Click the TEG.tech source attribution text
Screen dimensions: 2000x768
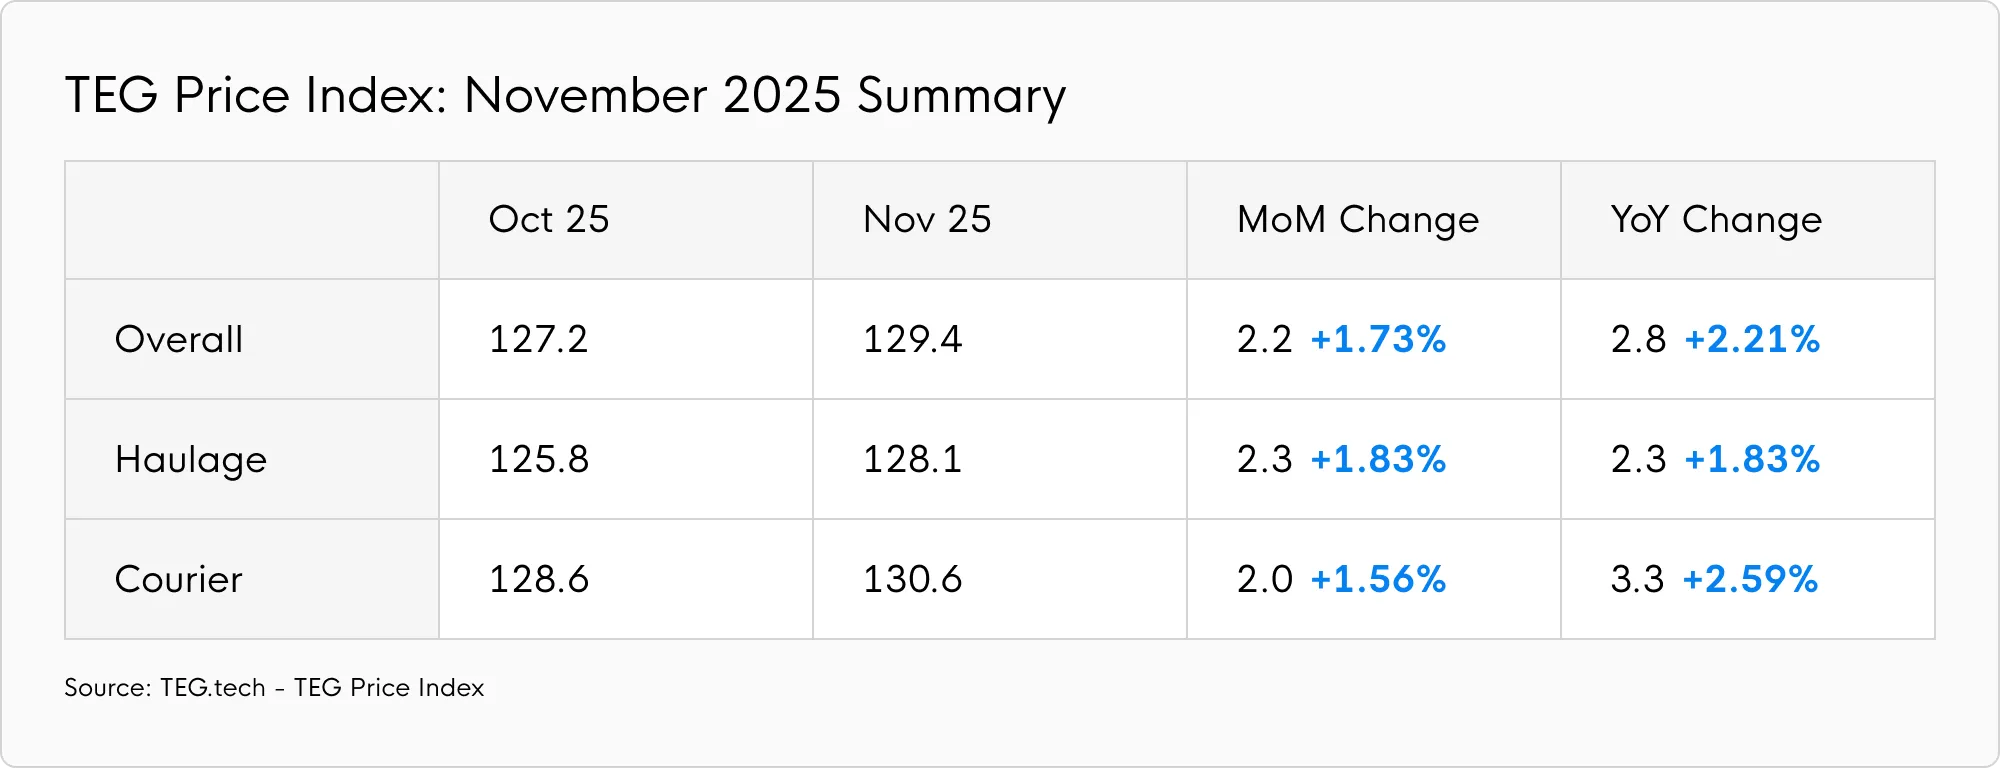(274, 688)
